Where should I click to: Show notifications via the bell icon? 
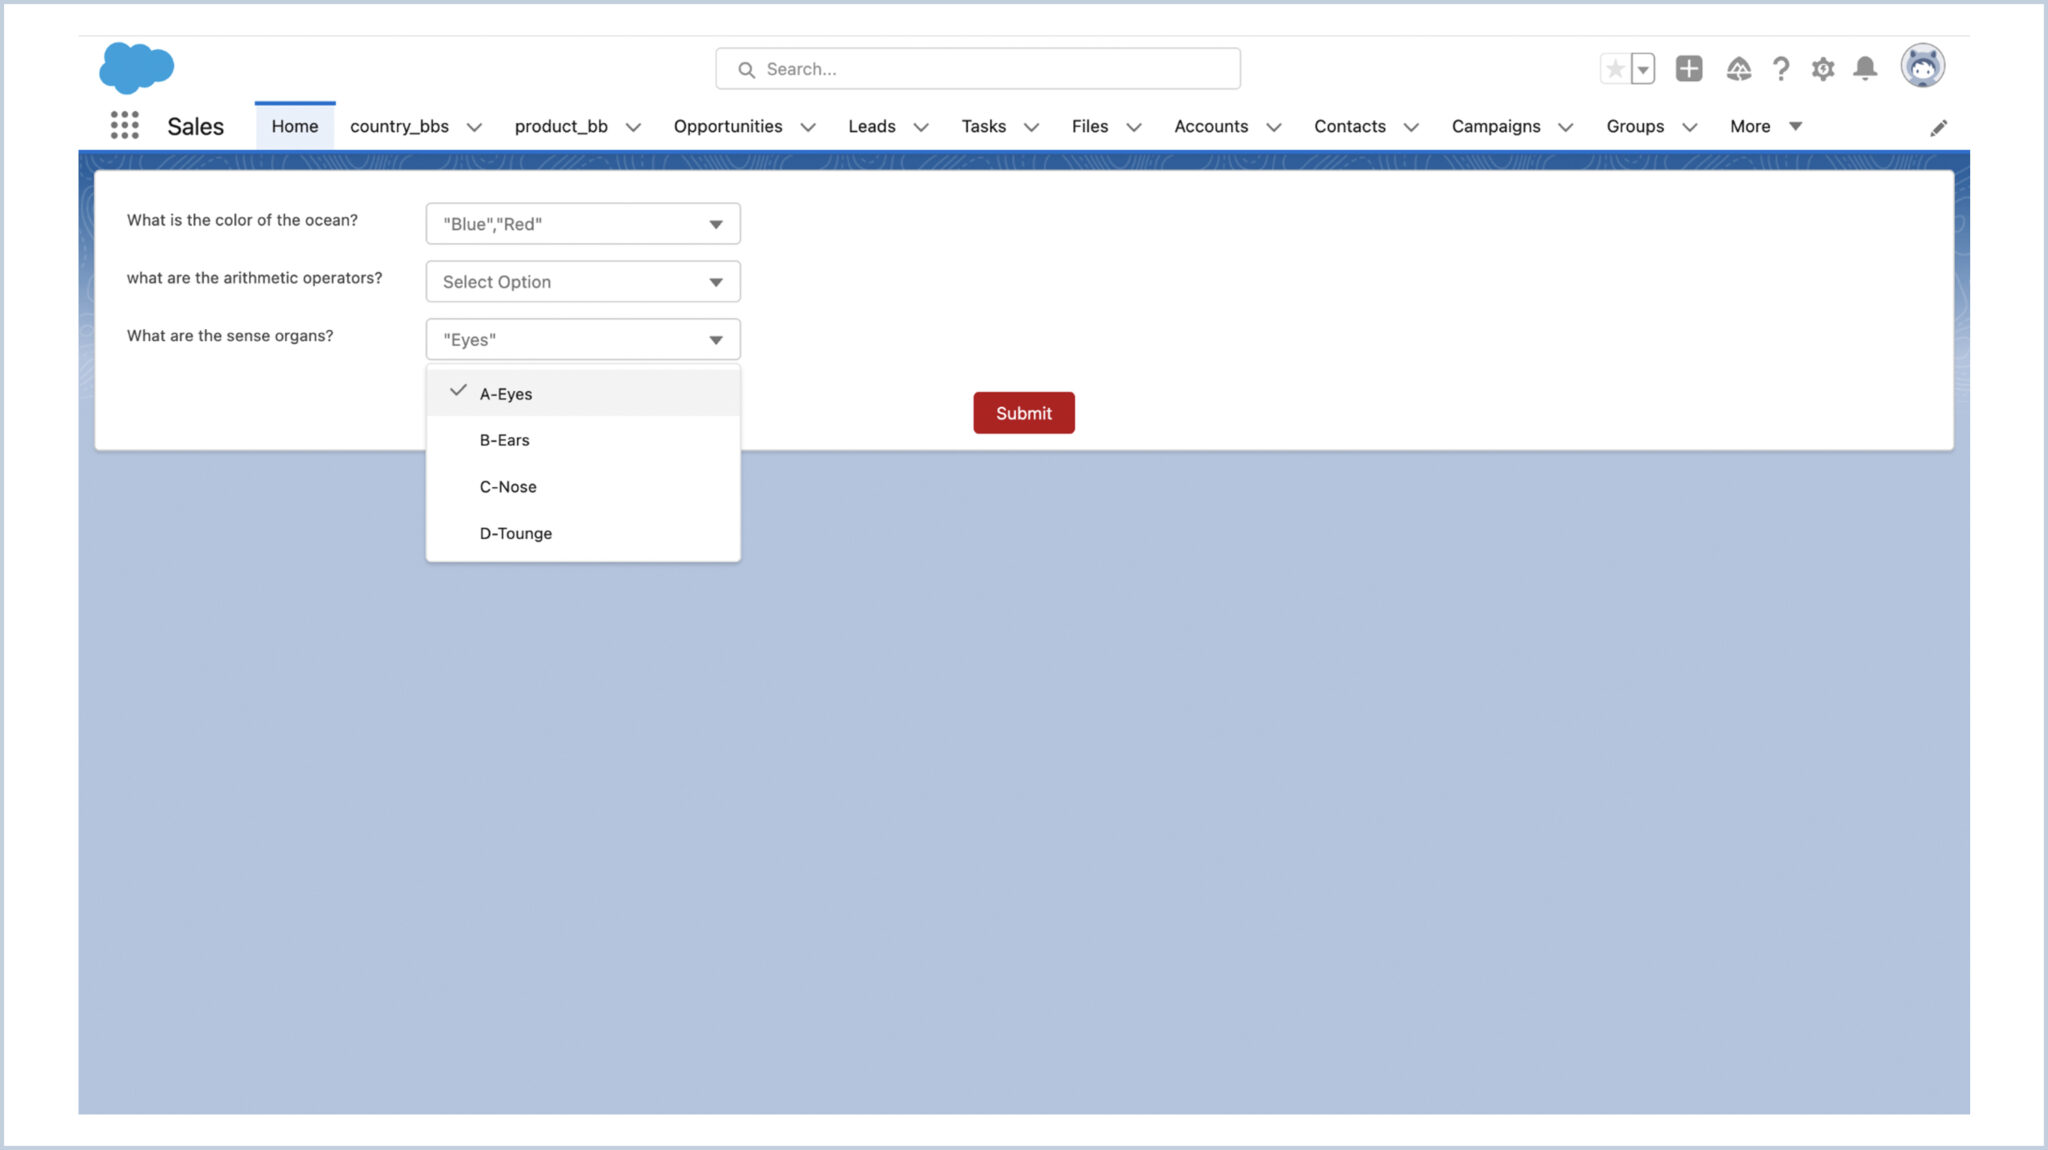(x=1864, y=68)
